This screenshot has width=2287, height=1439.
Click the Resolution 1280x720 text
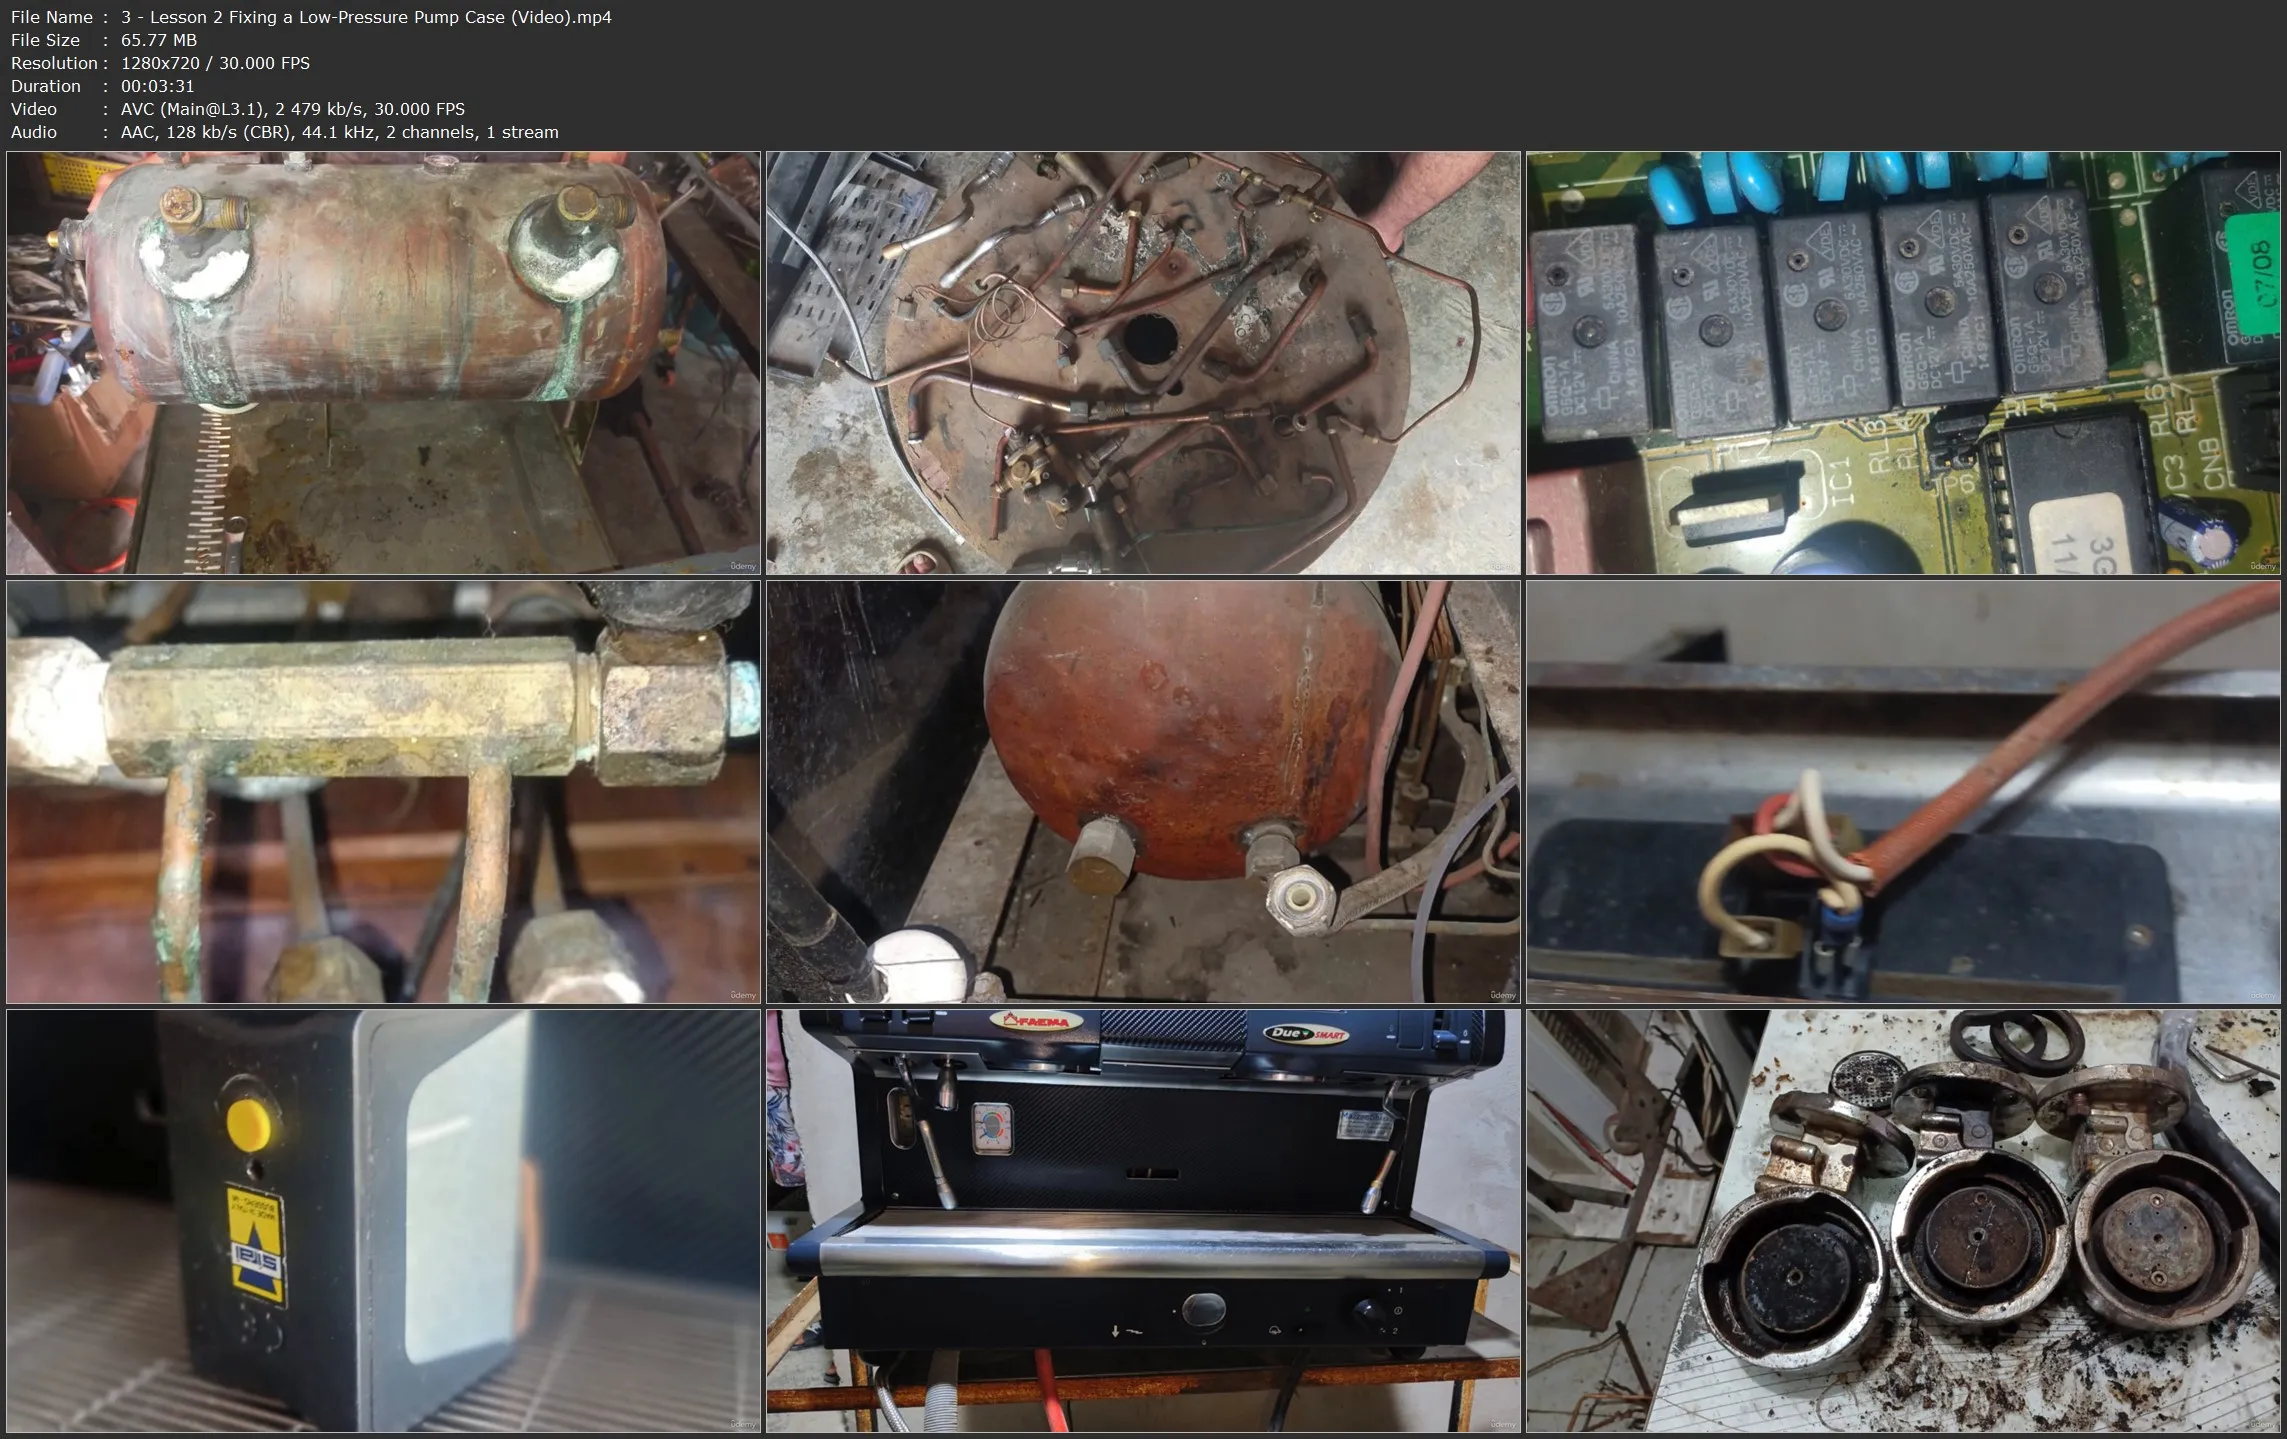(x=160, y=63)
